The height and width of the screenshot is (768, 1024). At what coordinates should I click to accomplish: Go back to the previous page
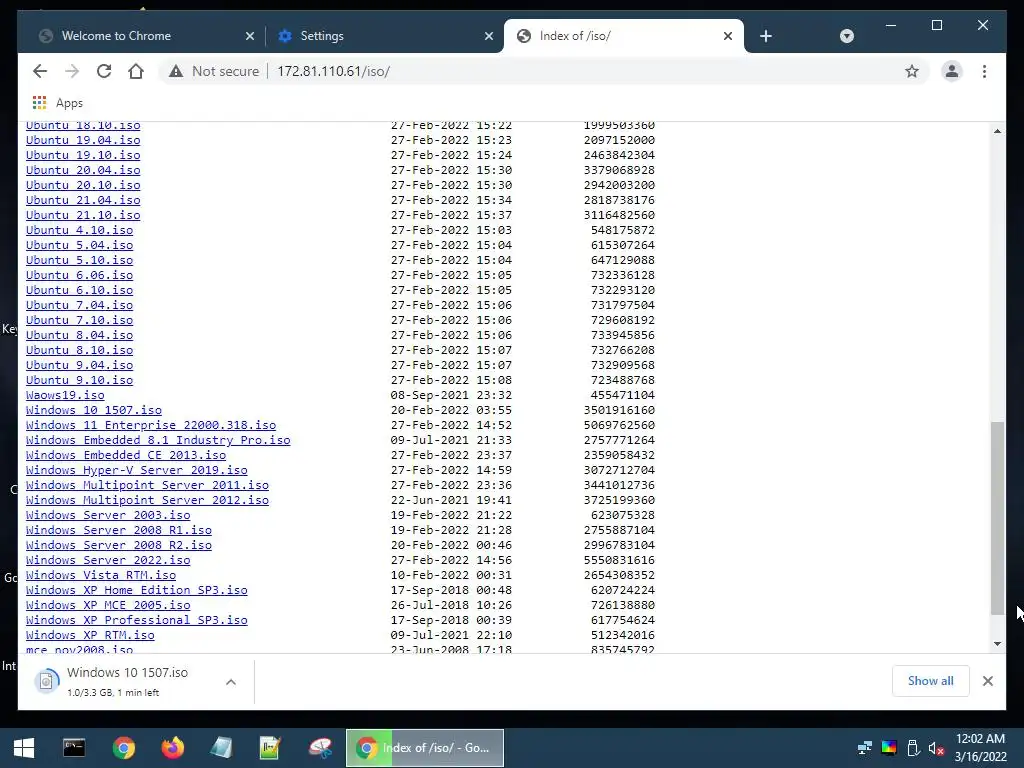click(40, 71)
